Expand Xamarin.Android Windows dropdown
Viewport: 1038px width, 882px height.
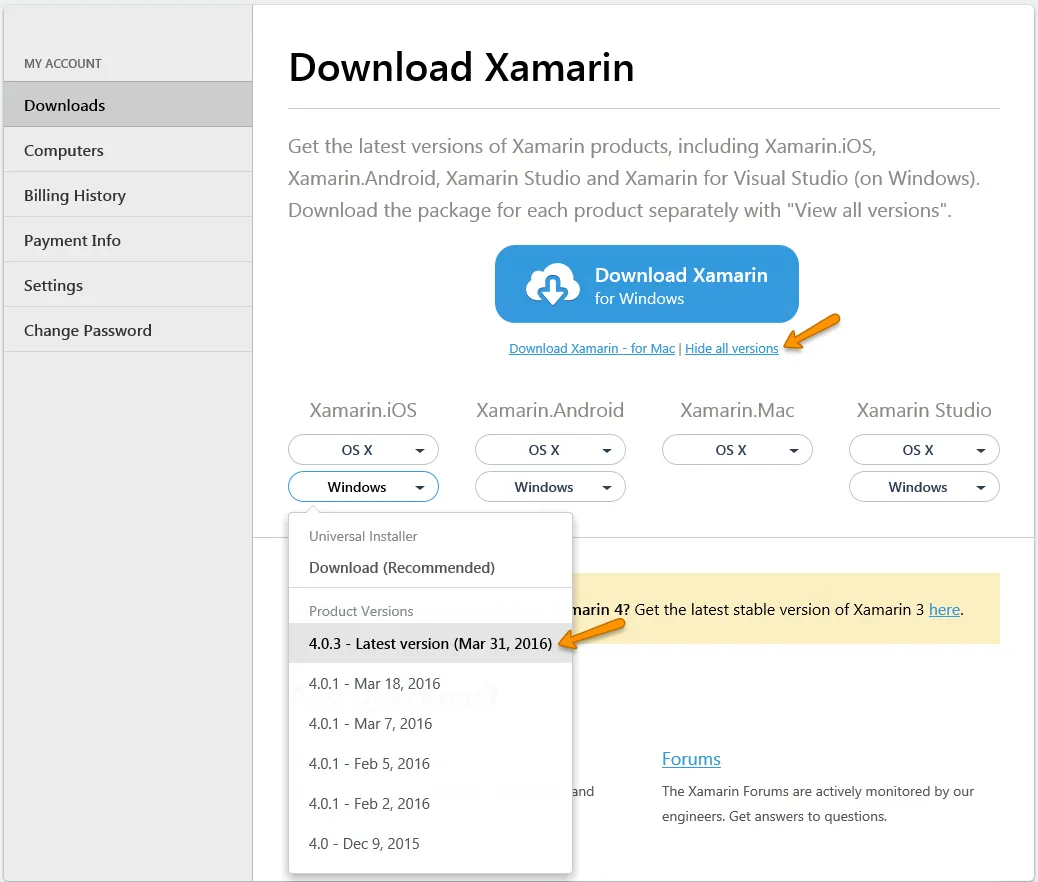[x=550, y=487]
